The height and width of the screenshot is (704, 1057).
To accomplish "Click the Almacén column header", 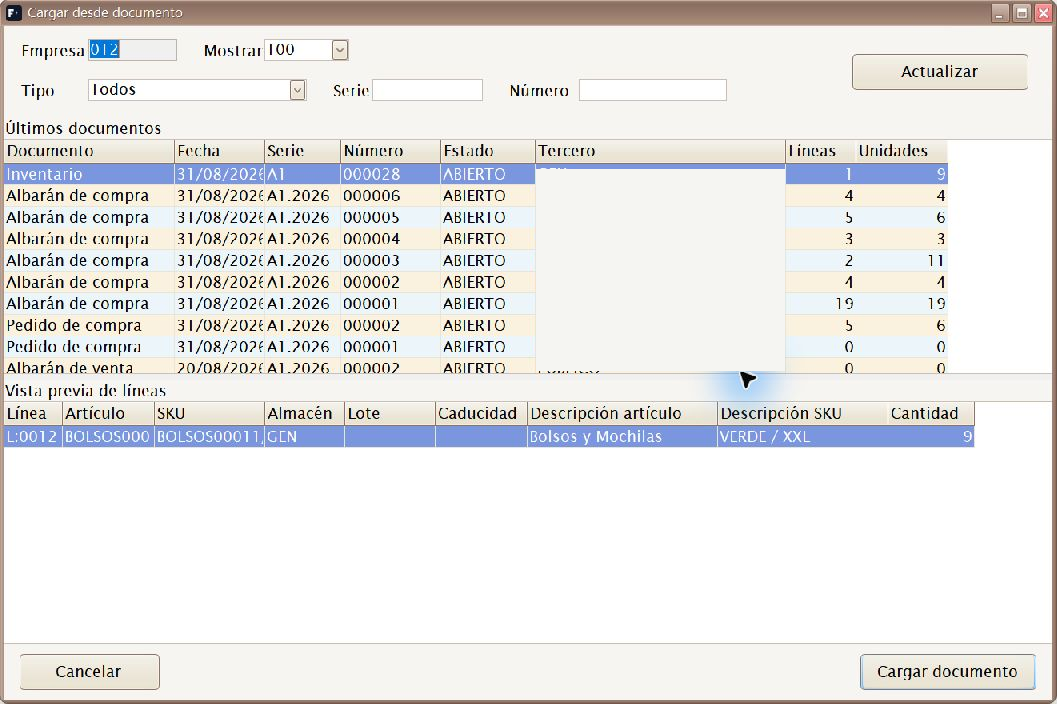I will 304,413.
